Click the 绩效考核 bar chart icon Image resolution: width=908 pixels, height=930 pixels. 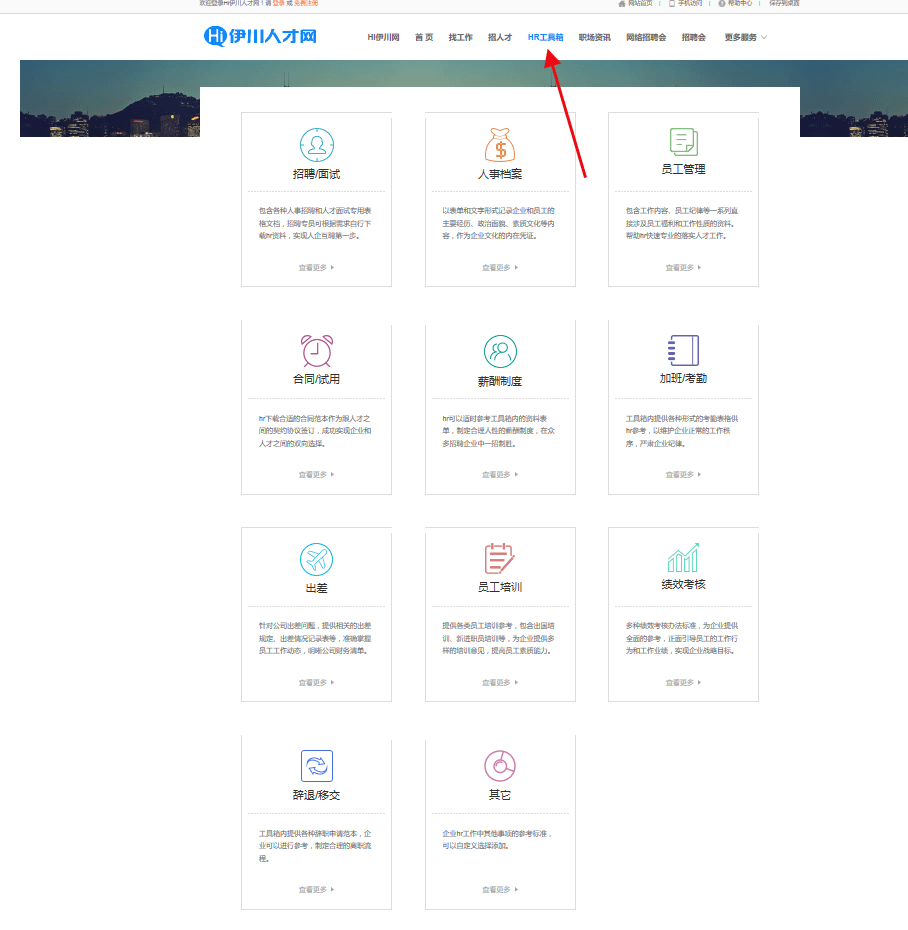tap(683, 557)
